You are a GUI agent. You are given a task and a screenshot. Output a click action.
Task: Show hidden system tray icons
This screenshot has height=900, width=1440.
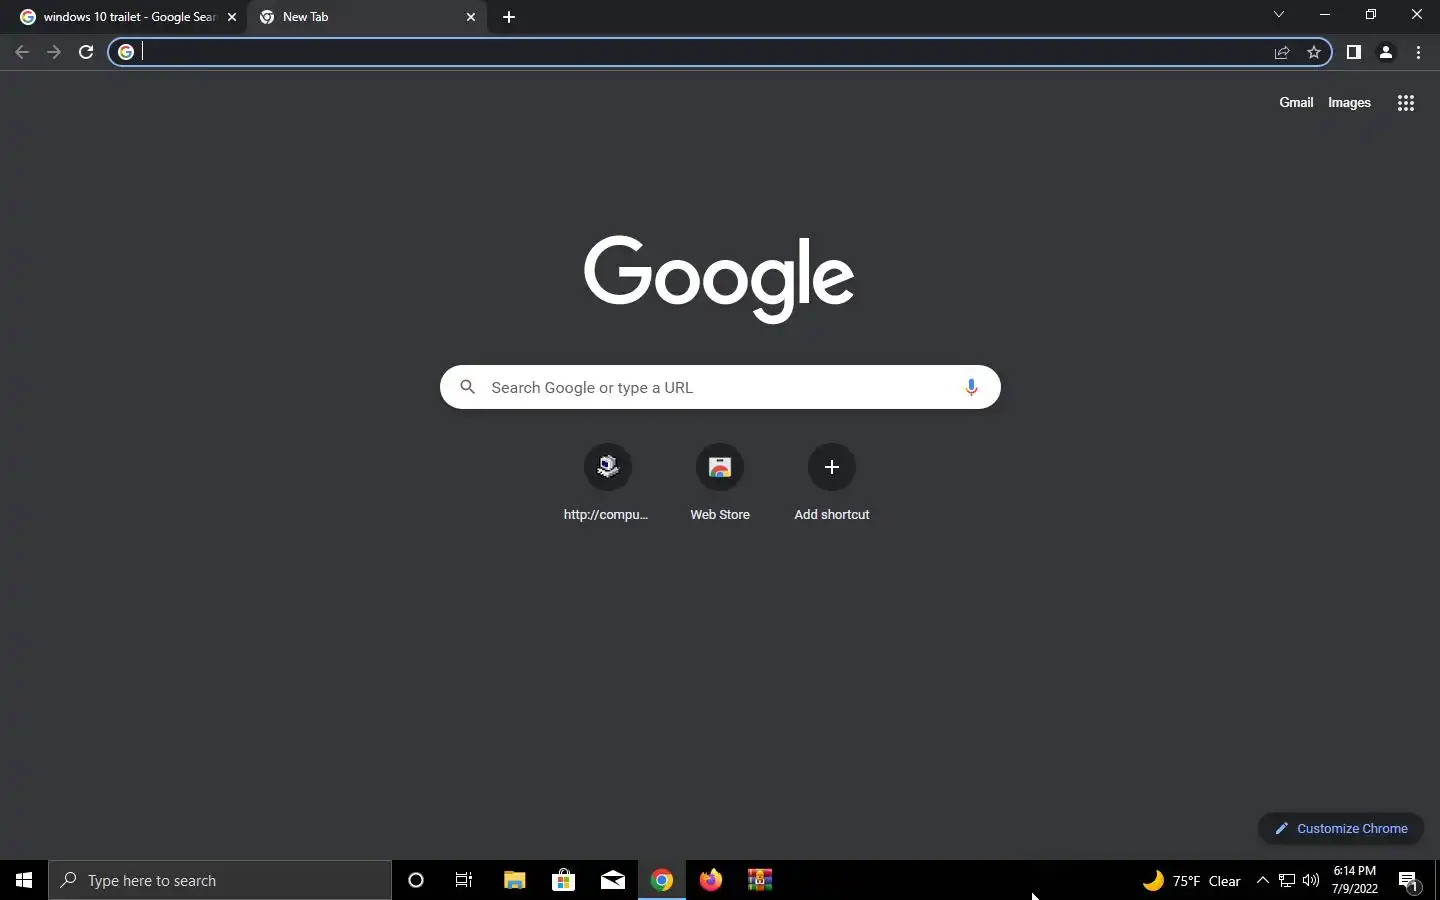(1262, 880)
